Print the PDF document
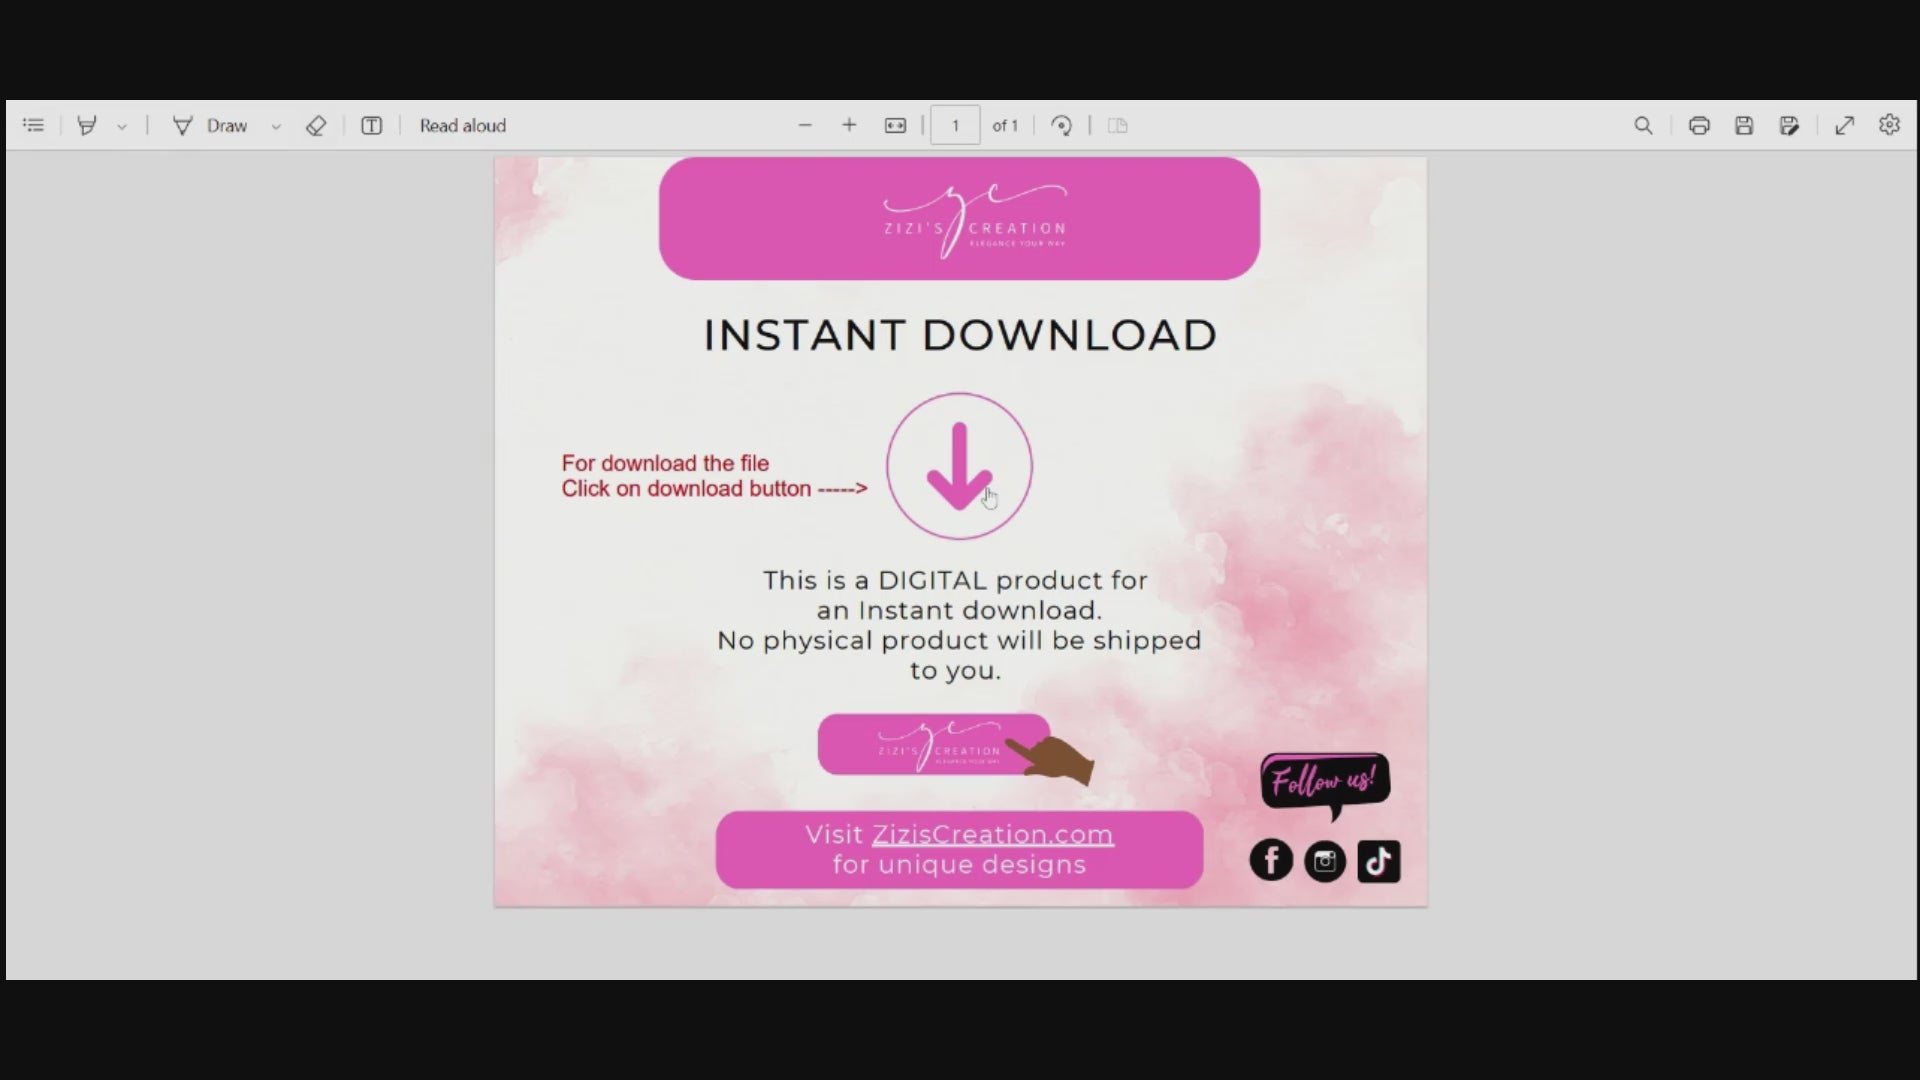This screenshot has width=1920, height=1080. coord(1698,125)
